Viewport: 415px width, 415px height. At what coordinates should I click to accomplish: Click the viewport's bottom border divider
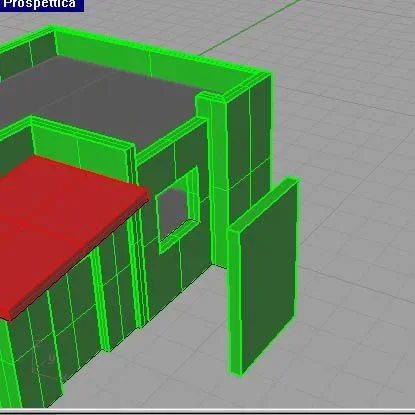[x=207, y=410]
